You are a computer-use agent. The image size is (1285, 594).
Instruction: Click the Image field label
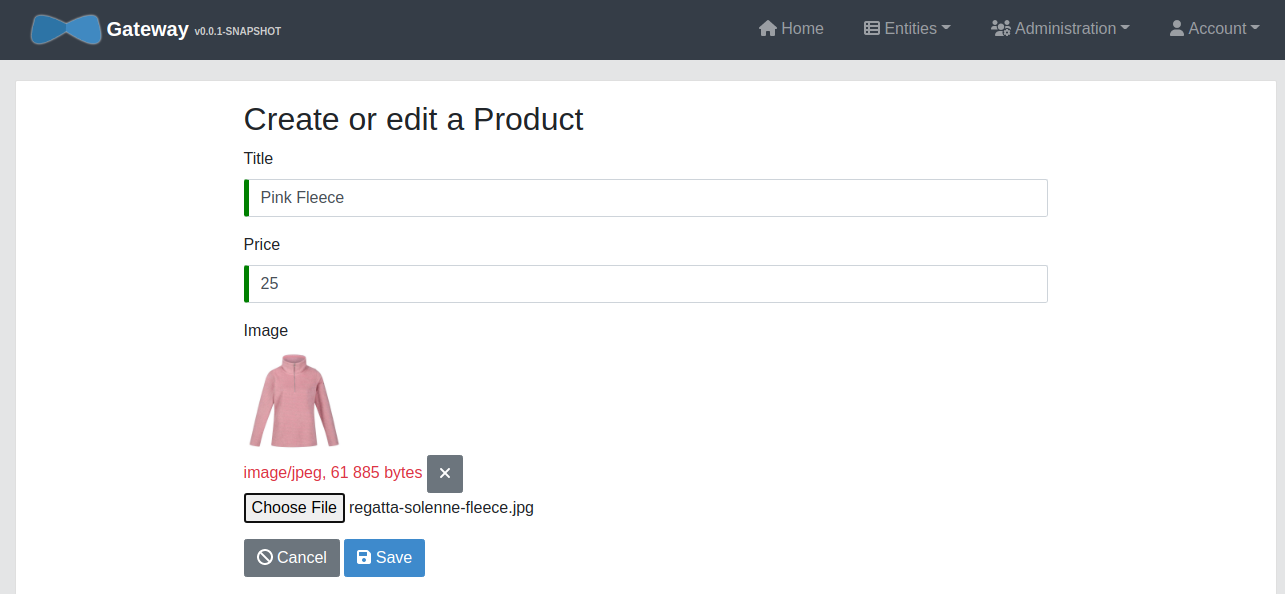pos(266,331)
